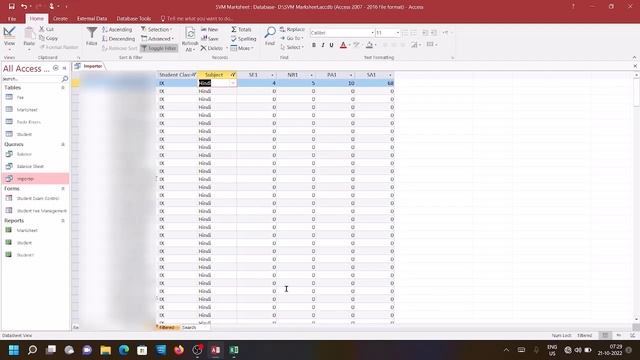This screenshot has width=640, height=360.
Task: Create a New record
Action: 209,29
